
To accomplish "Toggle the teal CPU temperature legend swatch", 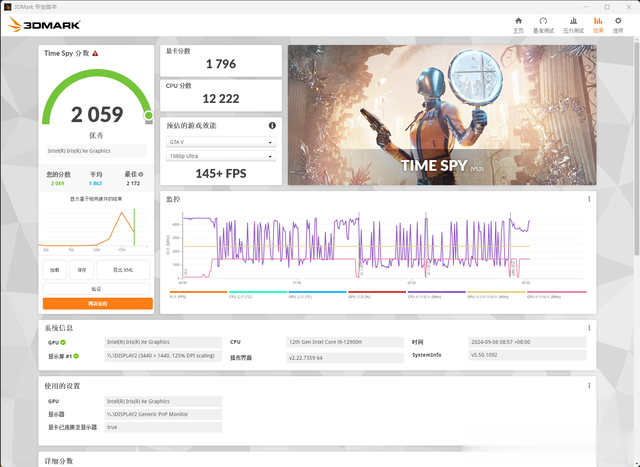I will (258, 292).
